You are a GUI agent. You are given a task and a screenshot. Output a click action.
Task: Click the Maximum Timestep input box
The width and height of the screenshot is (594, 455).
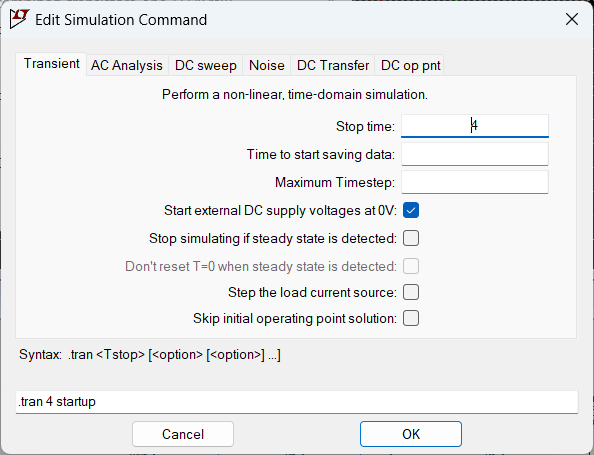tap(475, 182)
